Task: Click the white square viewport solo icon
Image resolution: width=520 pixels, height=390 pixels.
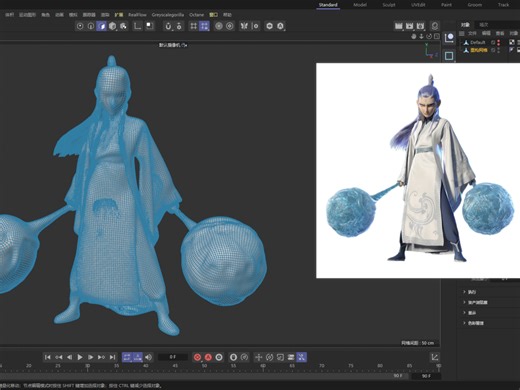Action: (x=150, y=26)
